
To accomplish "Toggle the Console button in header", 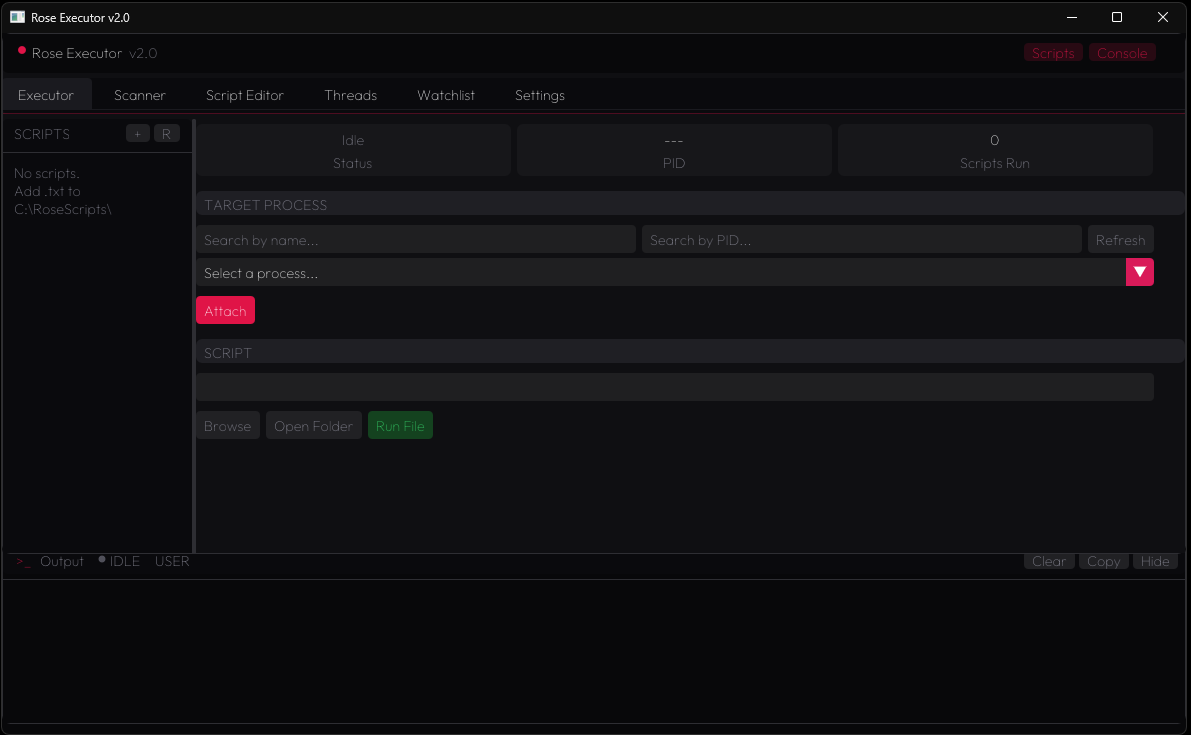I will tap(1122, 53).
